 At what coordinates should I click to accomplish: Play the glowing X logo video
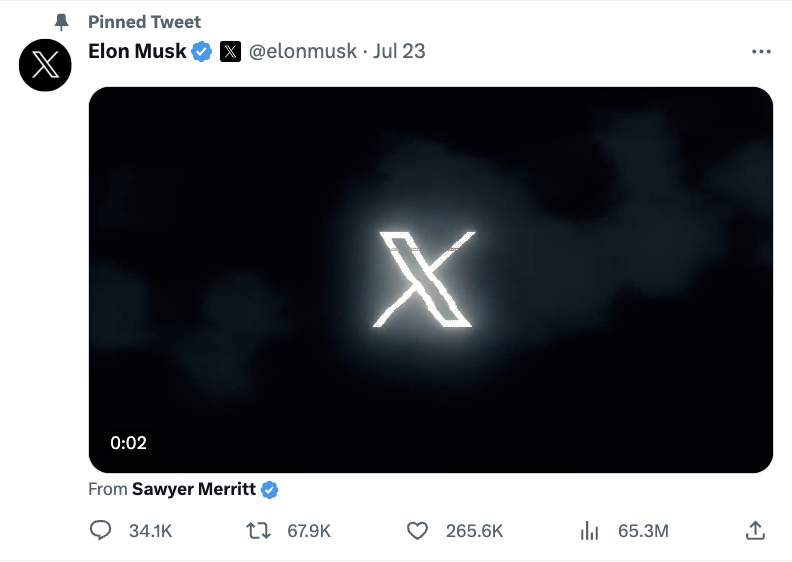point(430,280)
